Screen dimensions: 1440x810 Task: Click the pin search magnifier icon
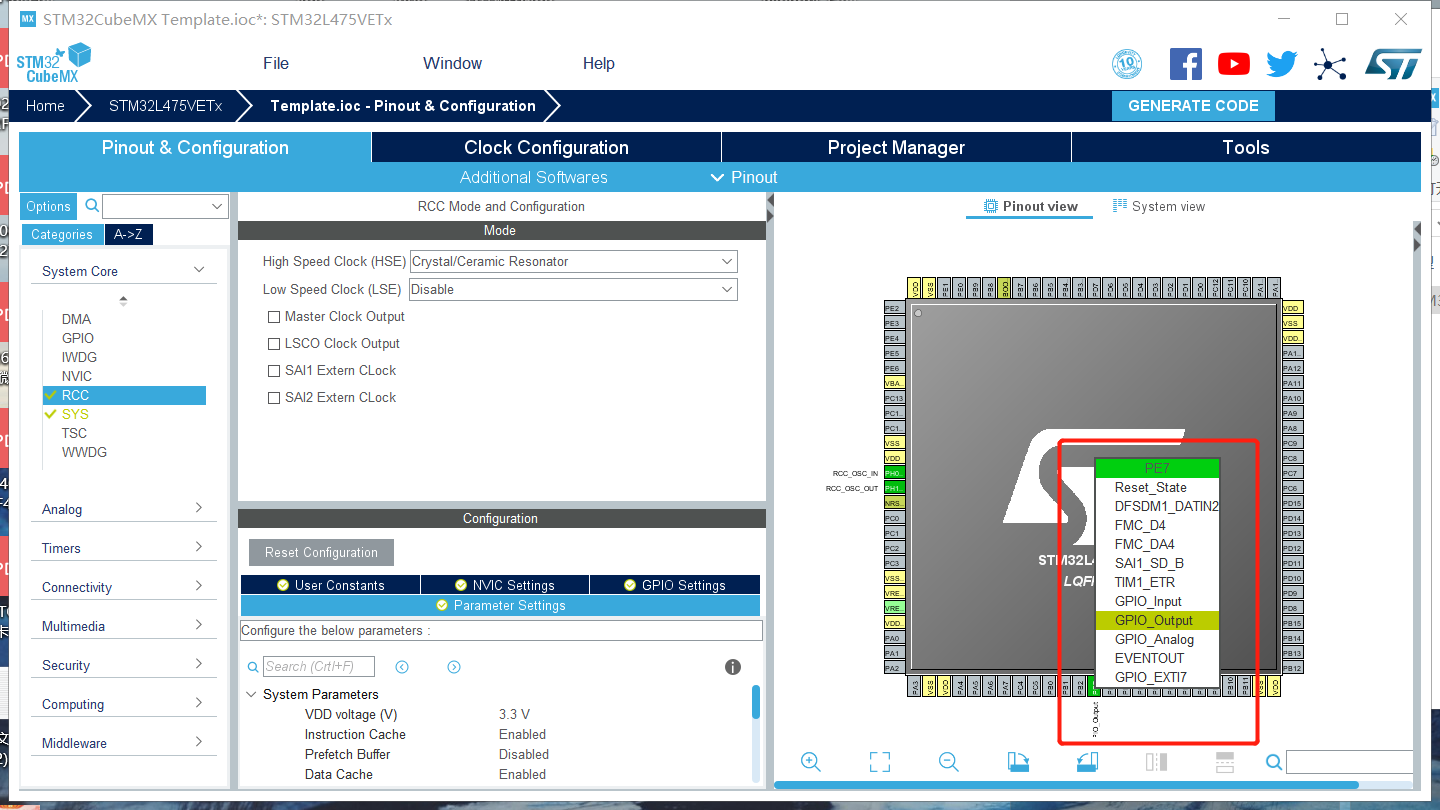(1273, 762)
